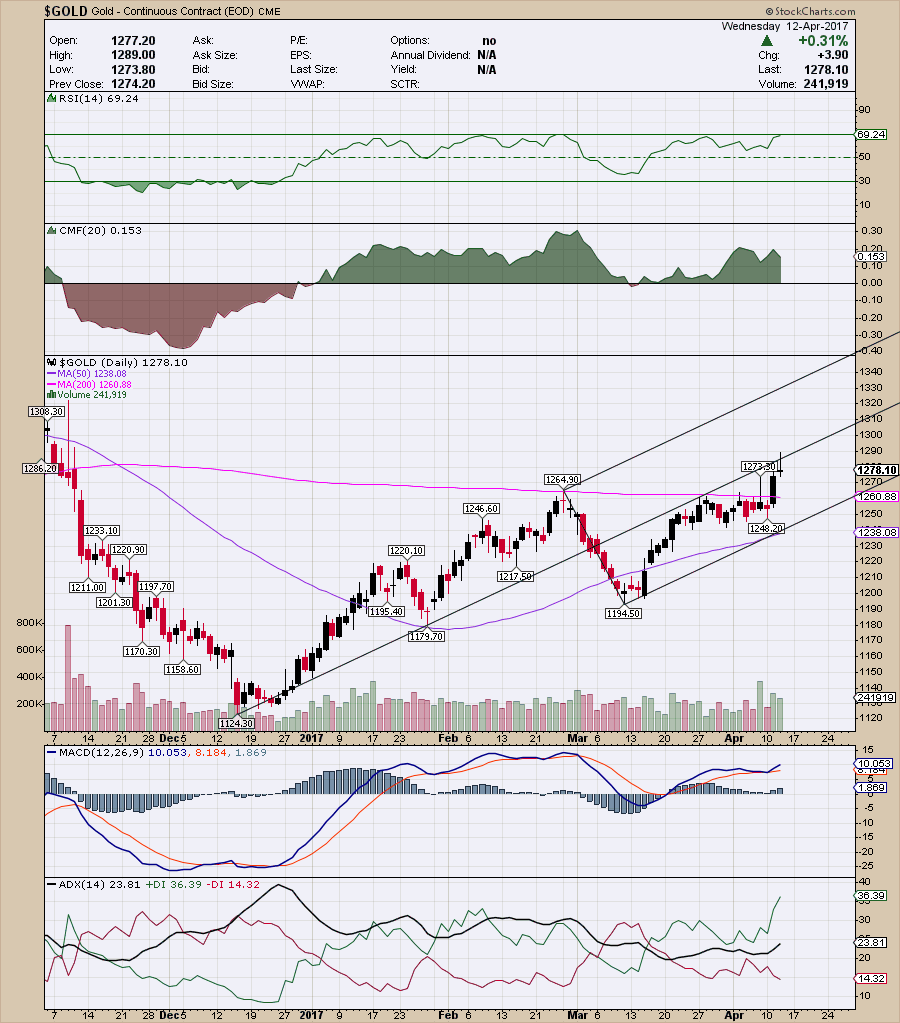Click the +0.31% percent change
The width and height of the screenshot is (900, 1023).
(x=823, y=40)
